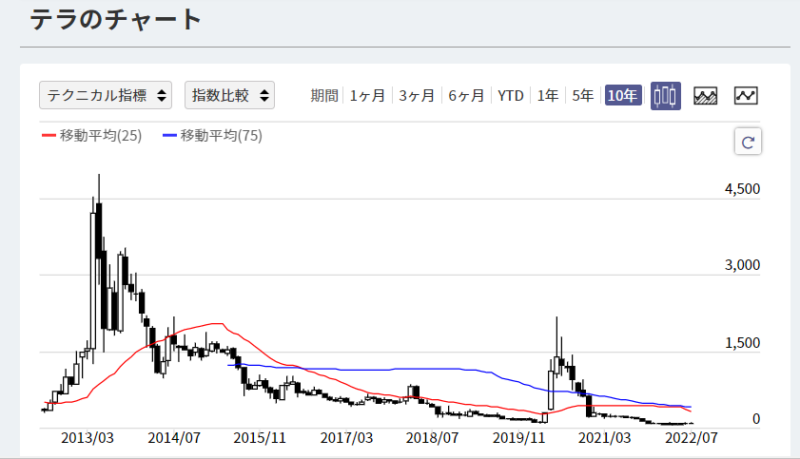Click the 2013/03 date label
Viewport: 800px width, 459px height.
[87, 438]
